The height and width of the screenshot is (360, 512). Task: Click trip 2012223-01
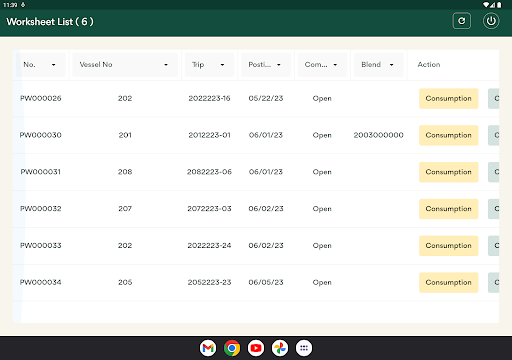(x=209, y=135)
